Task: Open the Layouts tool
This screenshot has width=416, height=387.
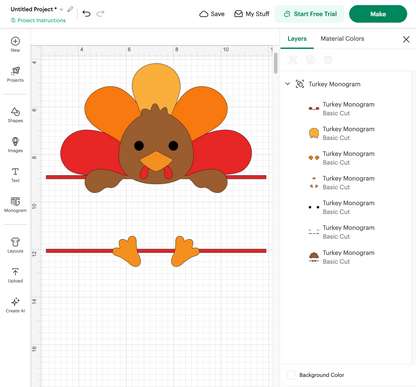Action: tap(15, 242)
